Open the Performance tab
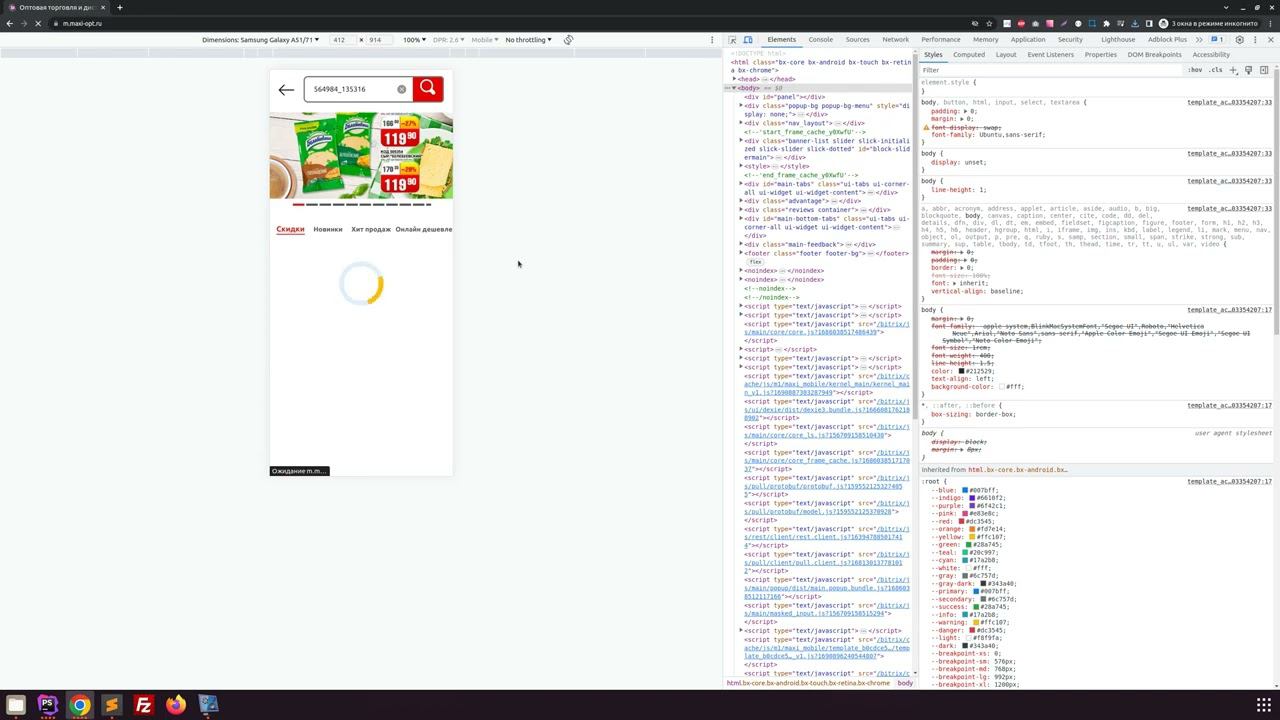The image size is (1280, 720). coord(941,40)
